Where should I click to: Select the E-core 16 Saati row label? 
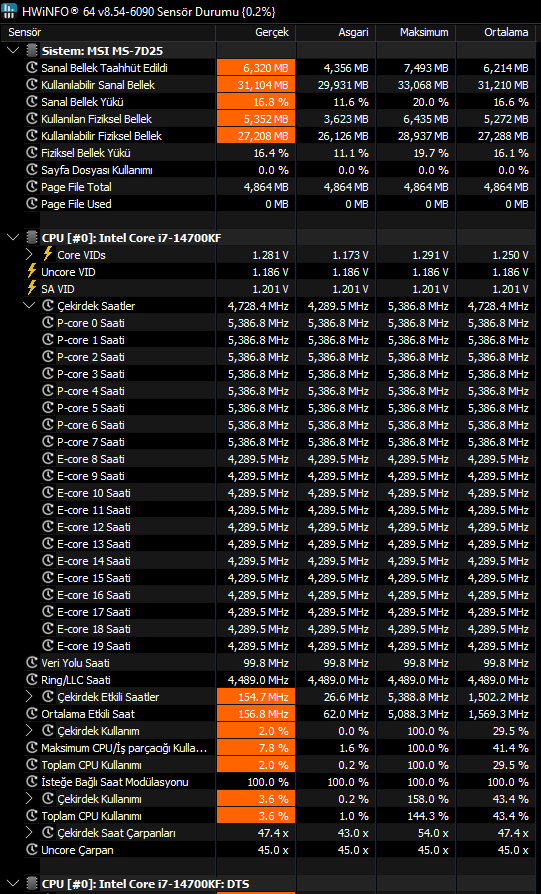point(94,595)
